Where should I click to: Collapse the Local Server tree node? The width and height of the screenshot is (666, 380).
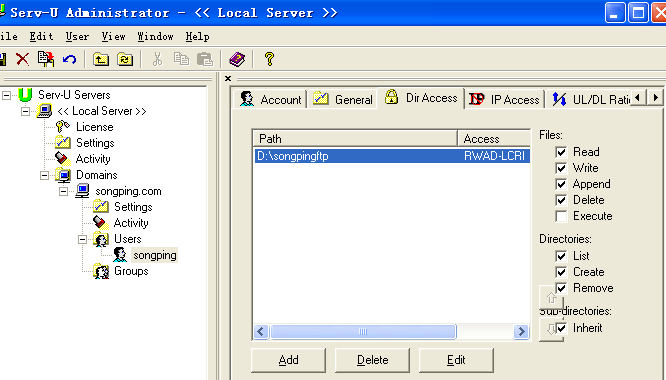coord(25,111)
